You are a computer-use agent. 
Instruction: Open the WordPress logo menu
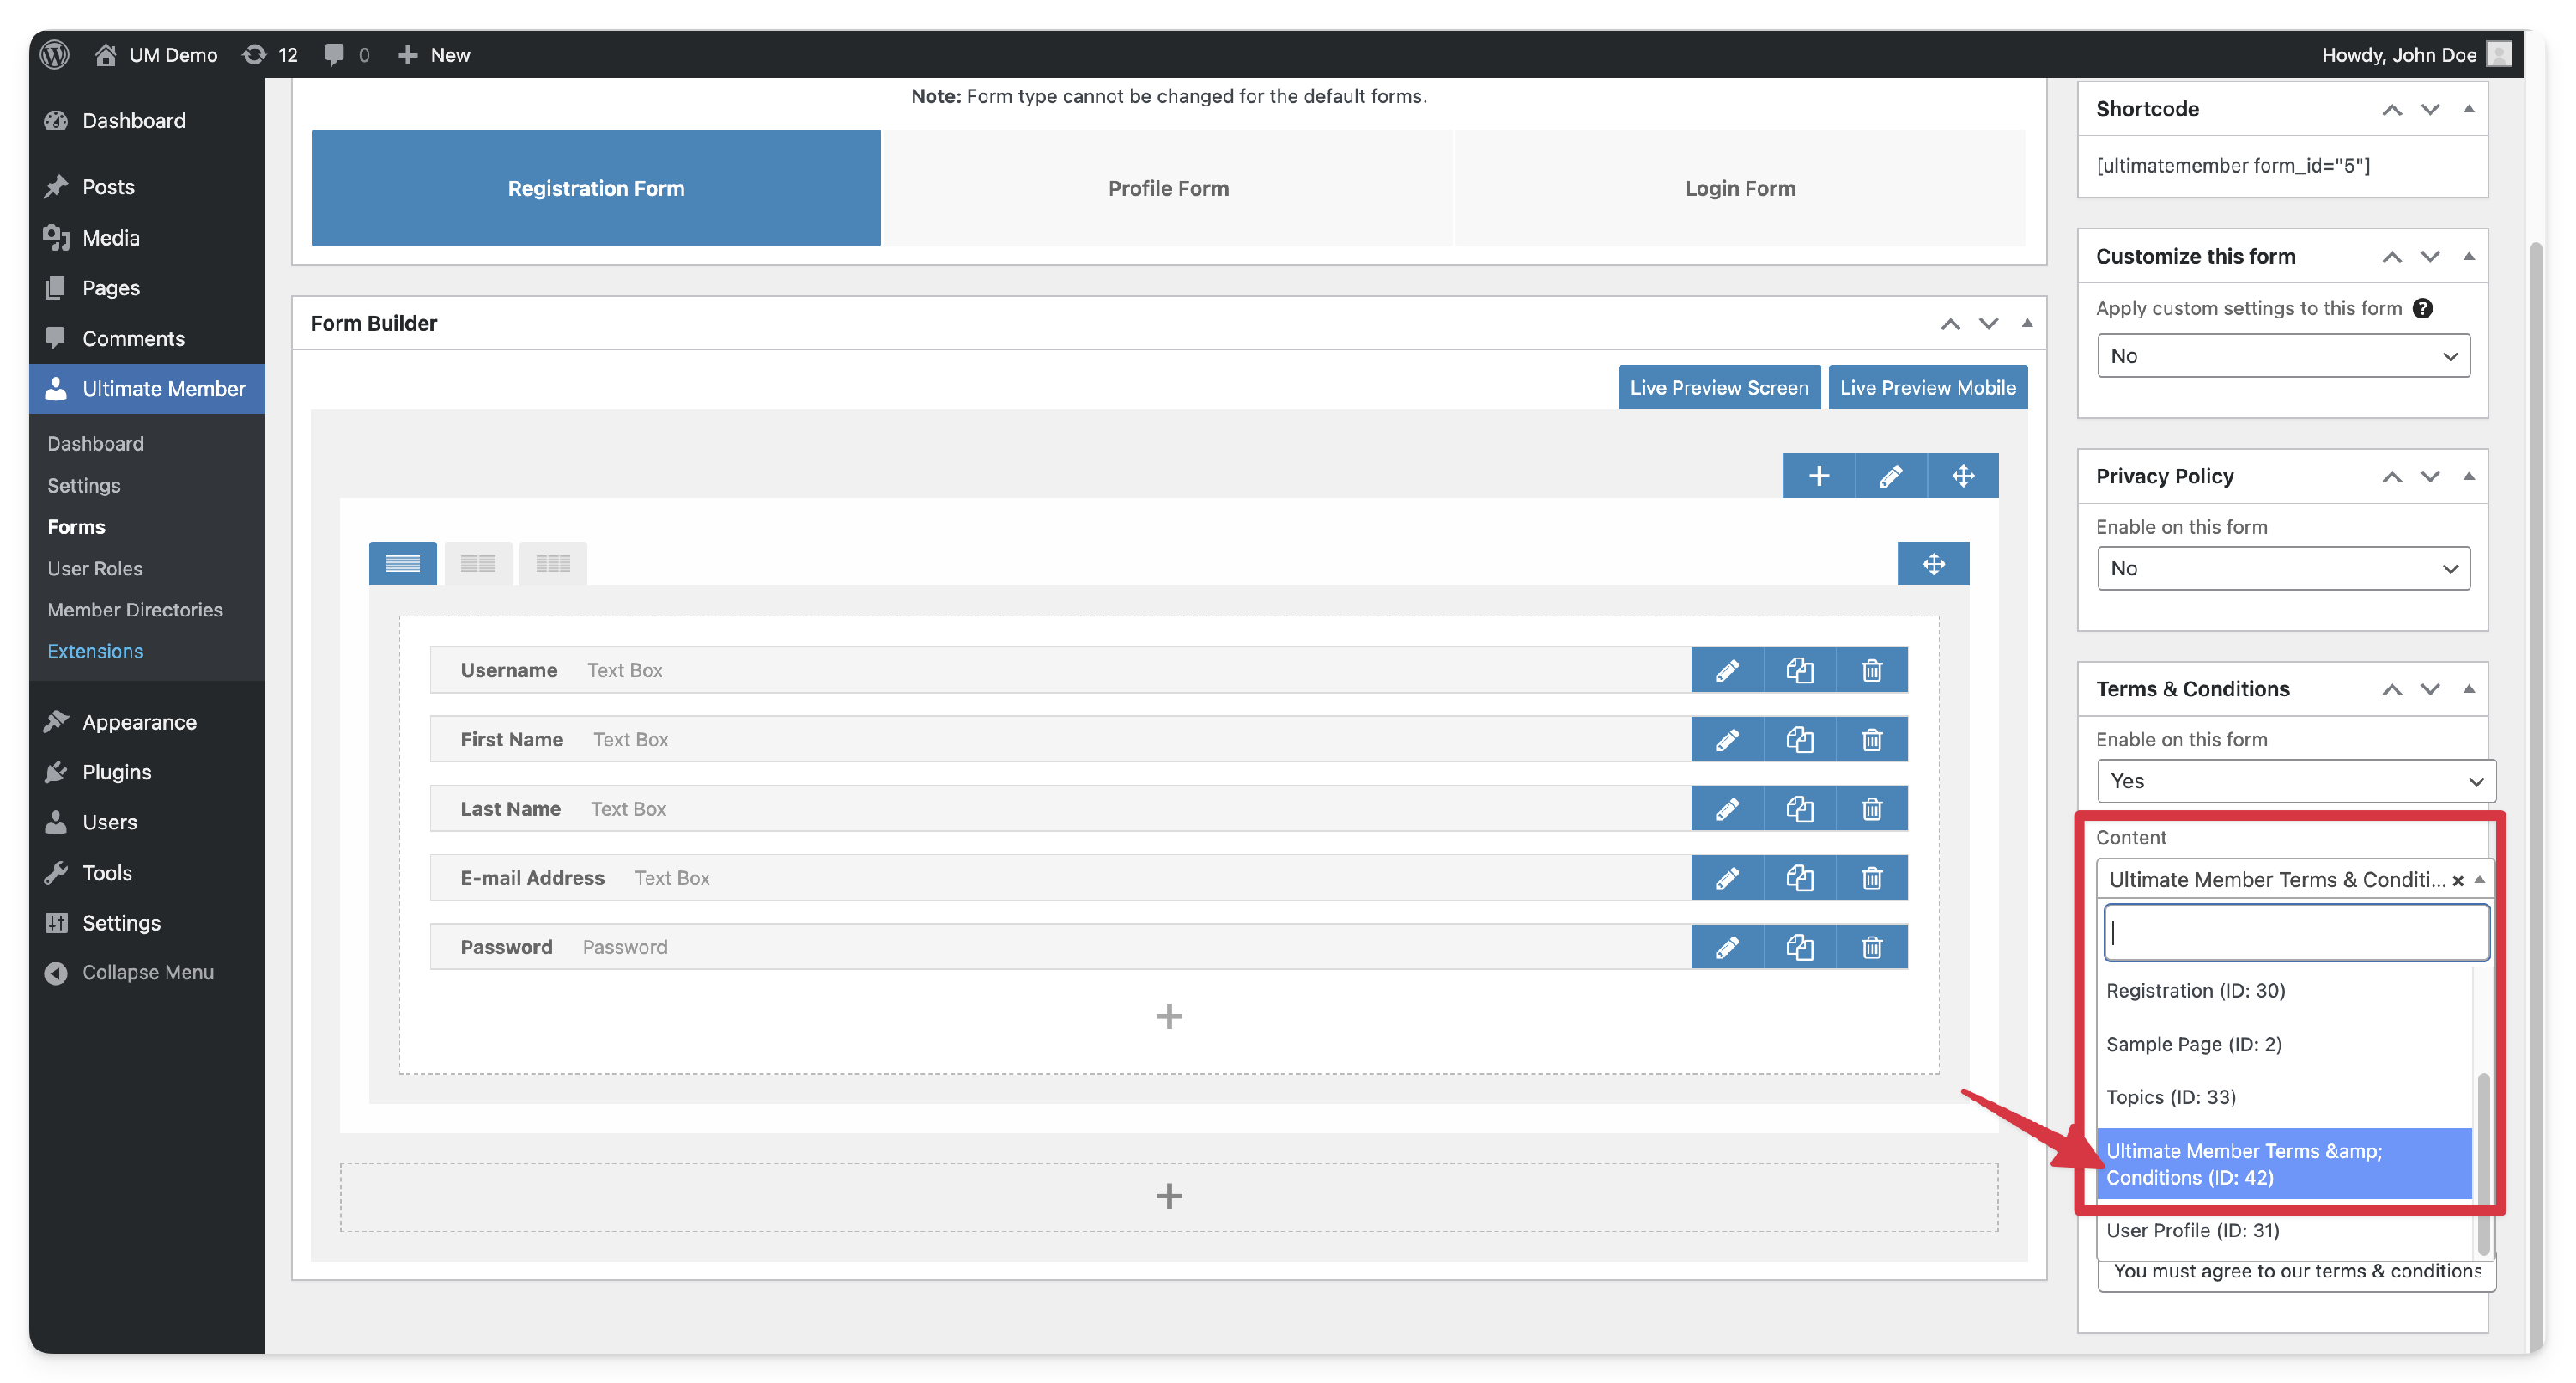click(55, 54)
